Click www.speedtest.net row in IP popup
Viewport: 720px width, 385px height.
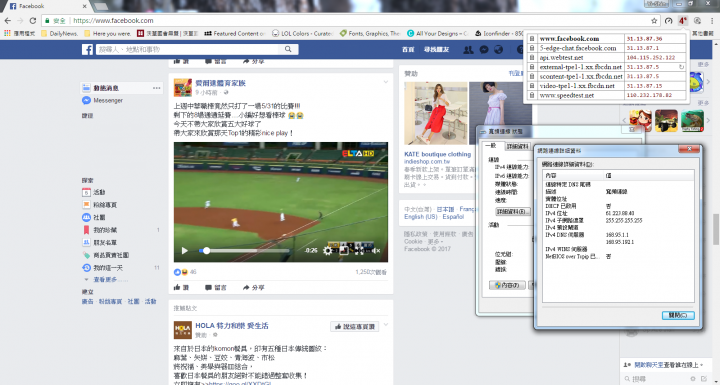(606, 96)
